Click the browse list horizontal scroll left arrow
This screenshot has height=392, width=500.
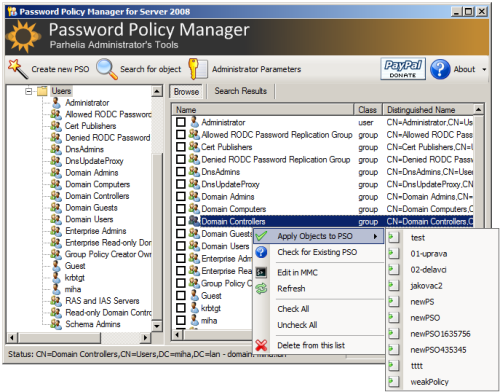177,334
